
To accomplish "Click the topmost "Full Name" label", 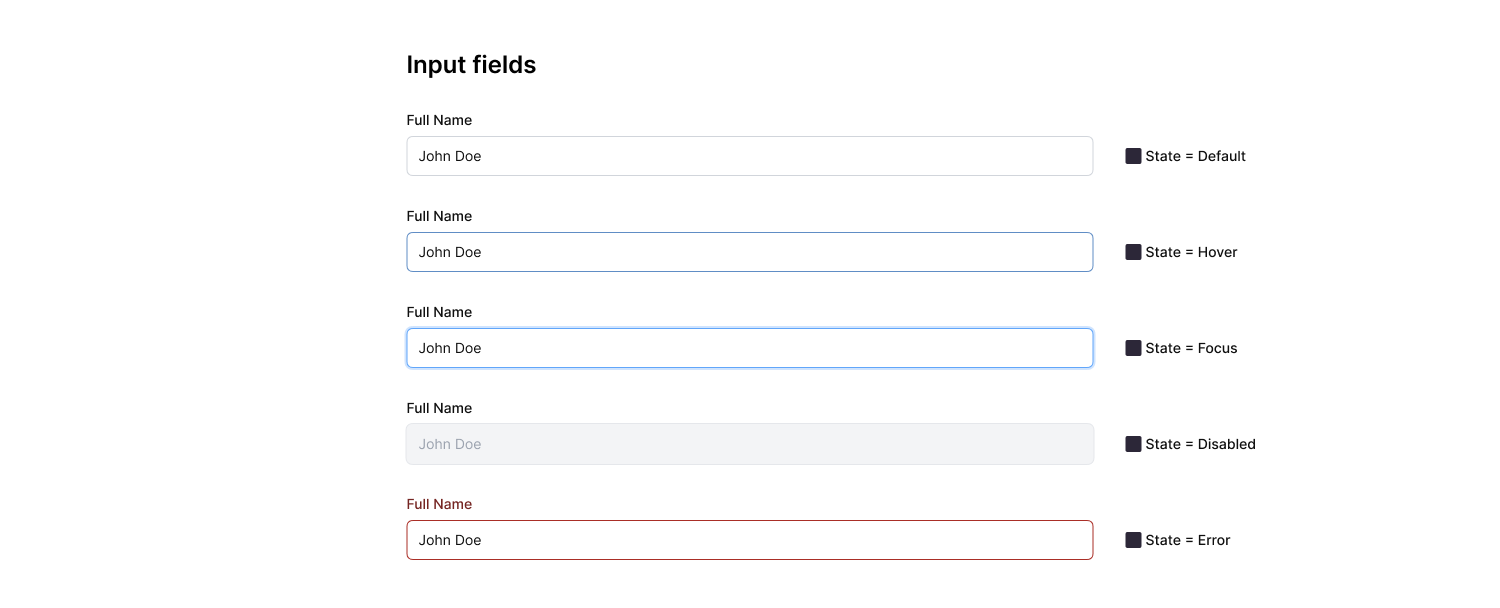I will click(439, 120).
